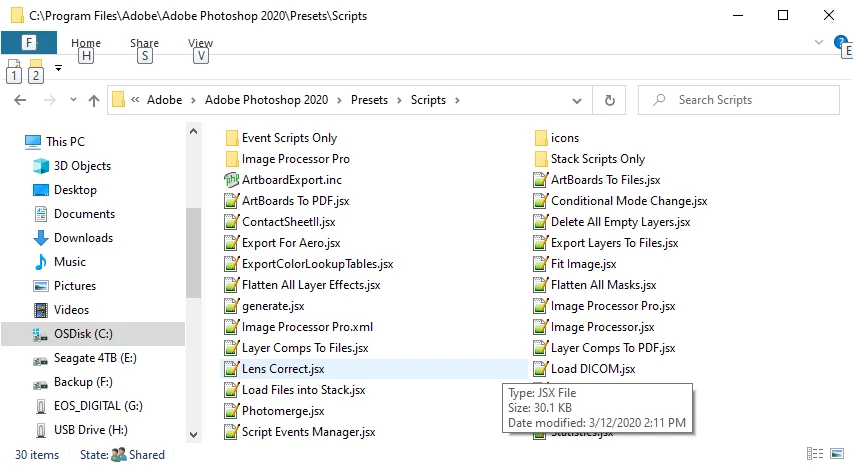853x467 pixels.
Task: Select Export For Aero.jsx icon
Action: click(x=232, y=243)
